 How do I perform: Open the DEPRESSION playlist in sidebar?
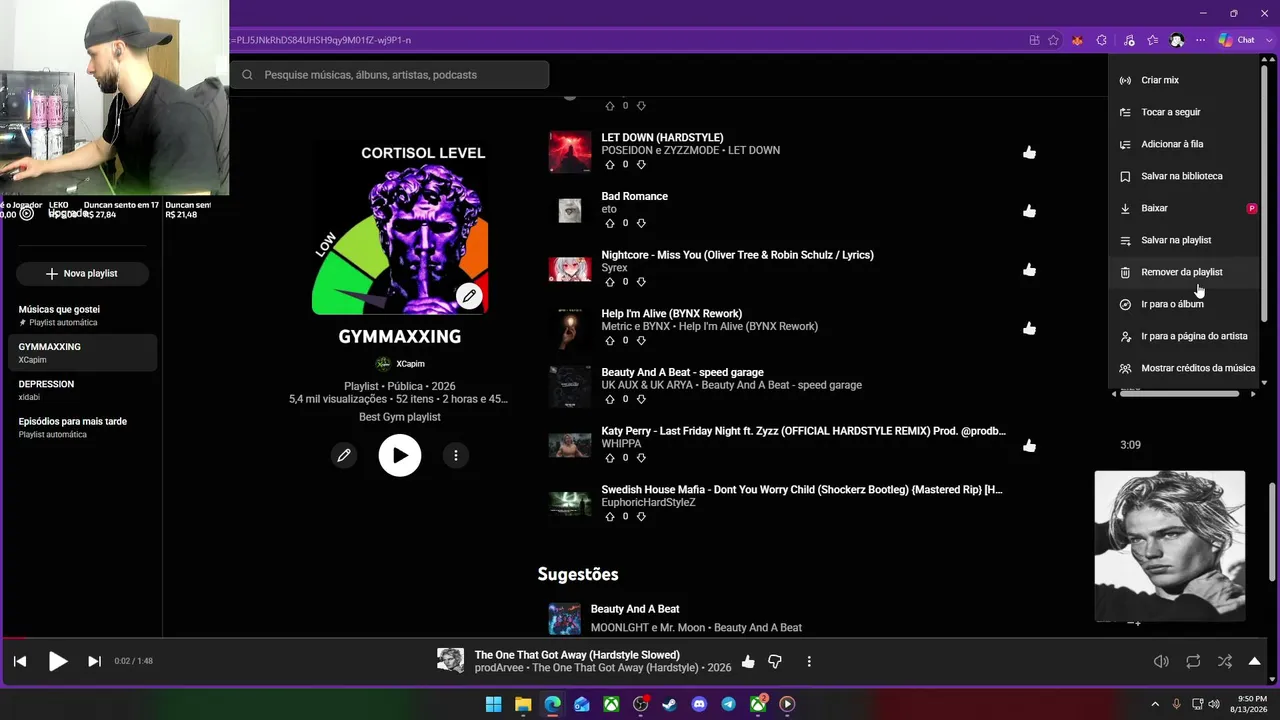click(81, 390)
